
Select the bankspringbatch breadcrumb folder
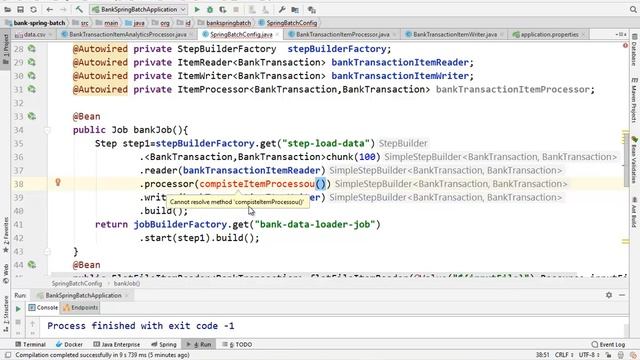225,23
